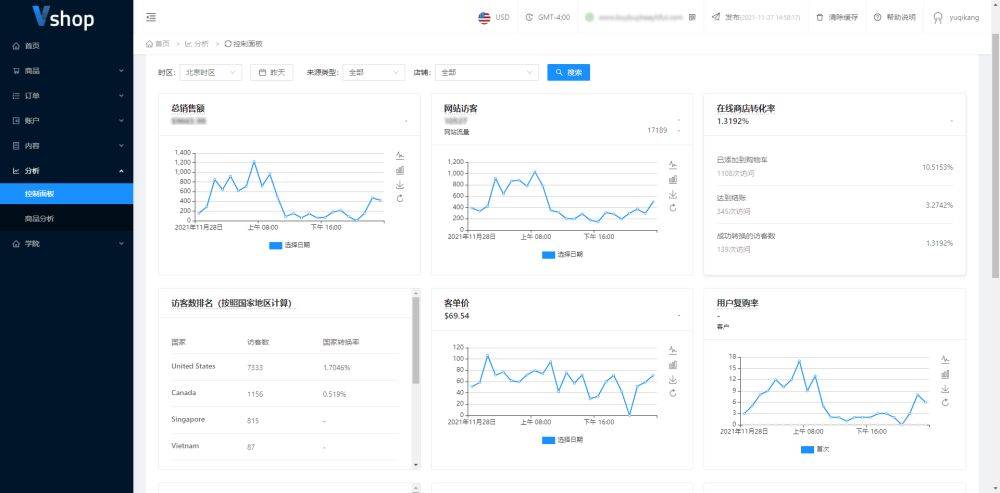The image size is (1000, 493).
Task: Click the United States row in visitor ranking
Action: (x=285, y=367)
